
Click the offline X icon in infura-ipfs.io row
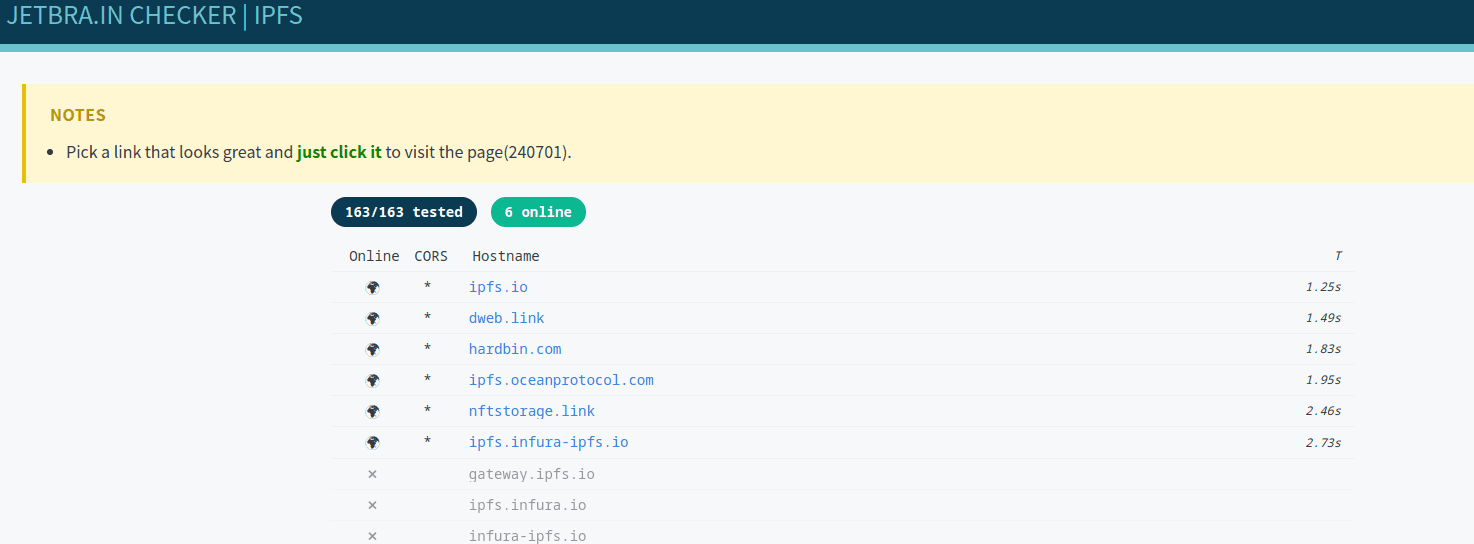point(373,536)
